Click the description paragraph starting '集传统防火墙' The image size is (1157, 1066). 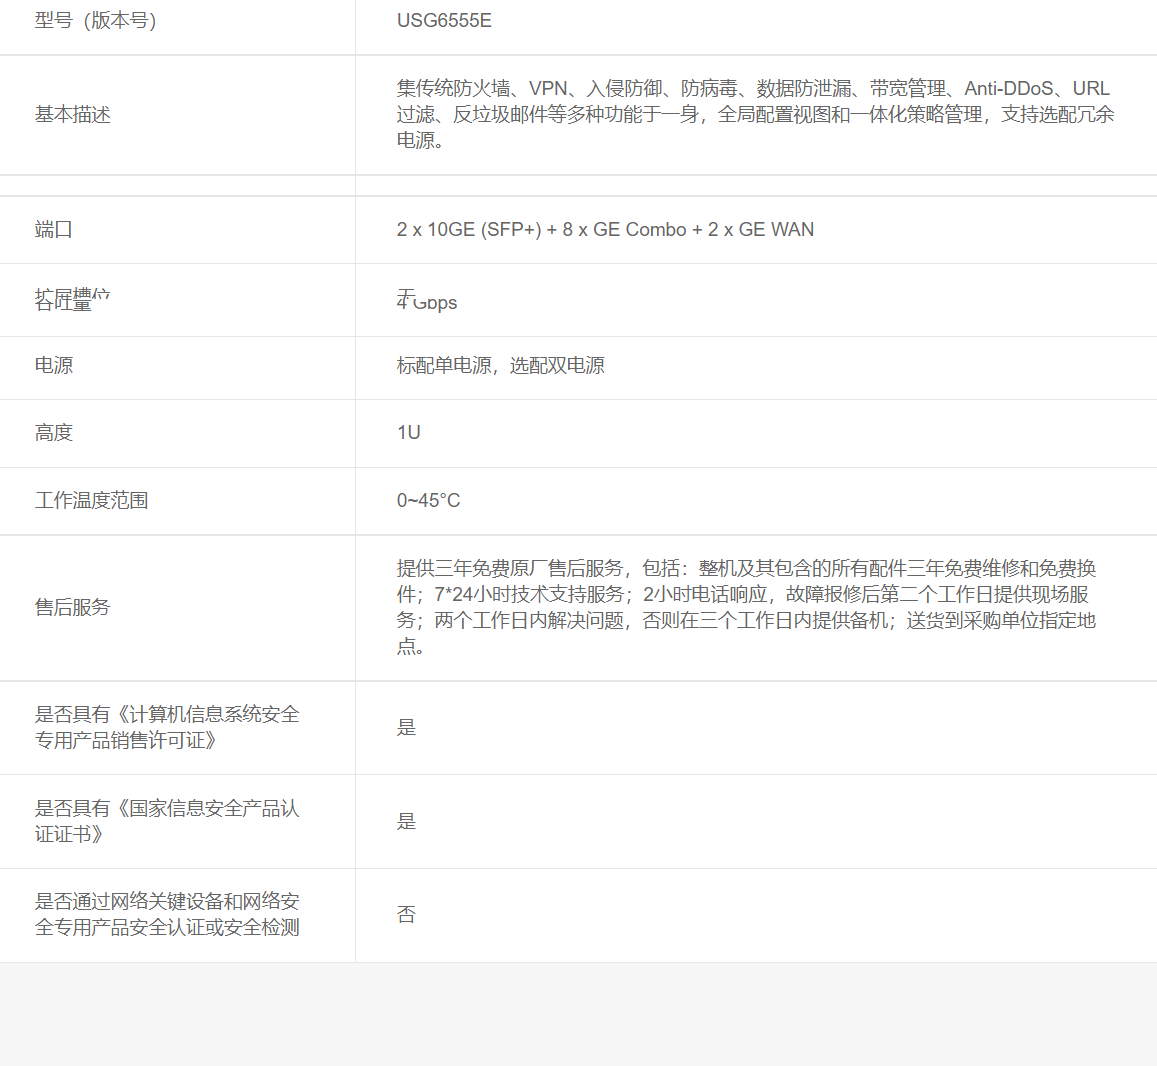pos(755,114)
